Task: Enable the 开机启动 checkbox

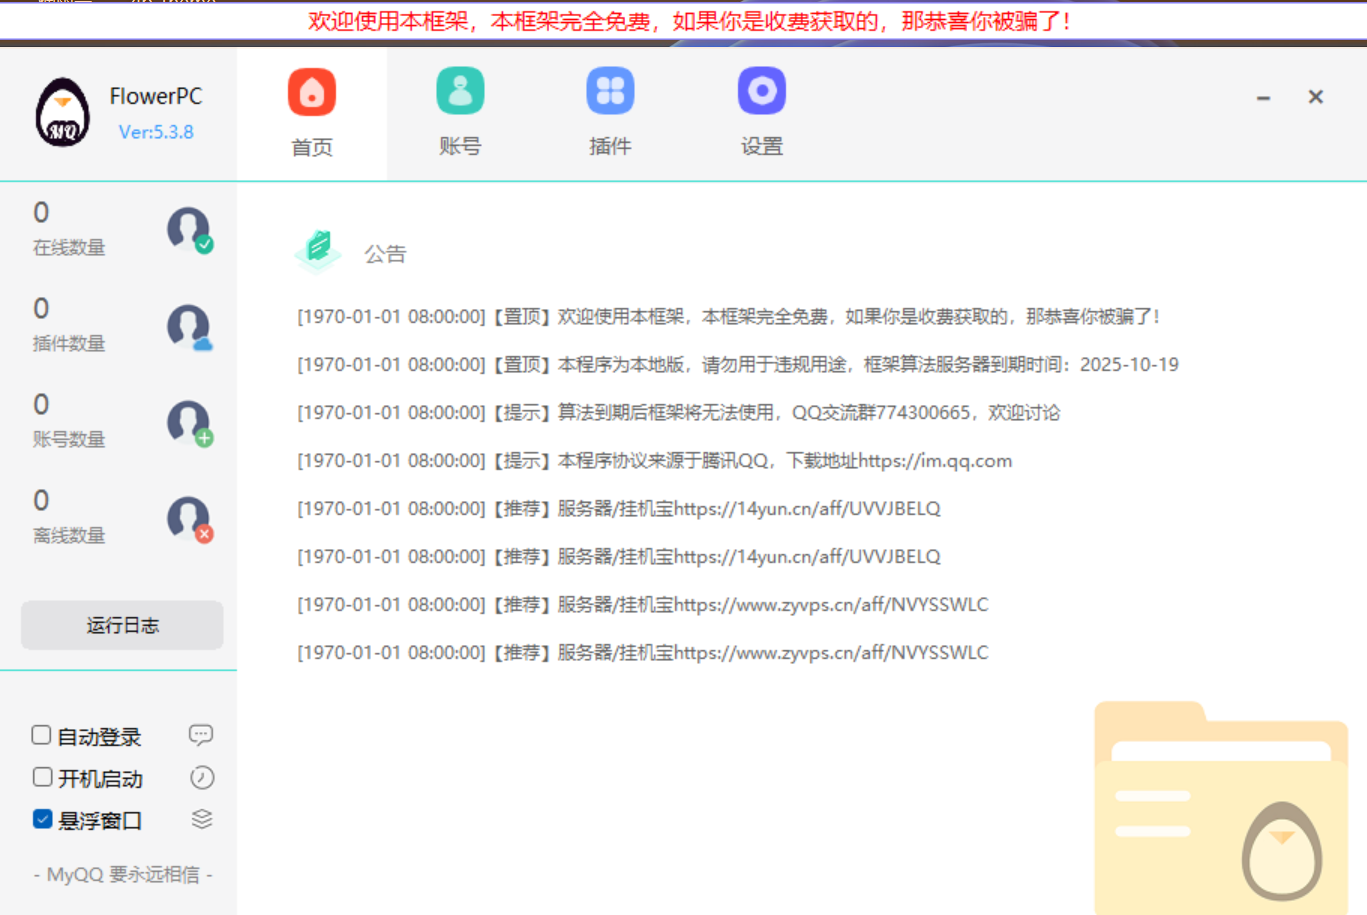Action: point(42,777)
